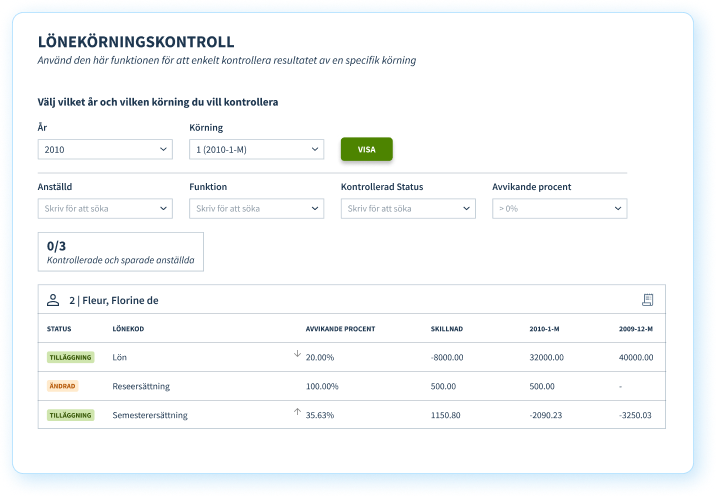Click the up arrow icon in Semesterersättning row
The image size is (716, 496).
click(x=297, y=412)
